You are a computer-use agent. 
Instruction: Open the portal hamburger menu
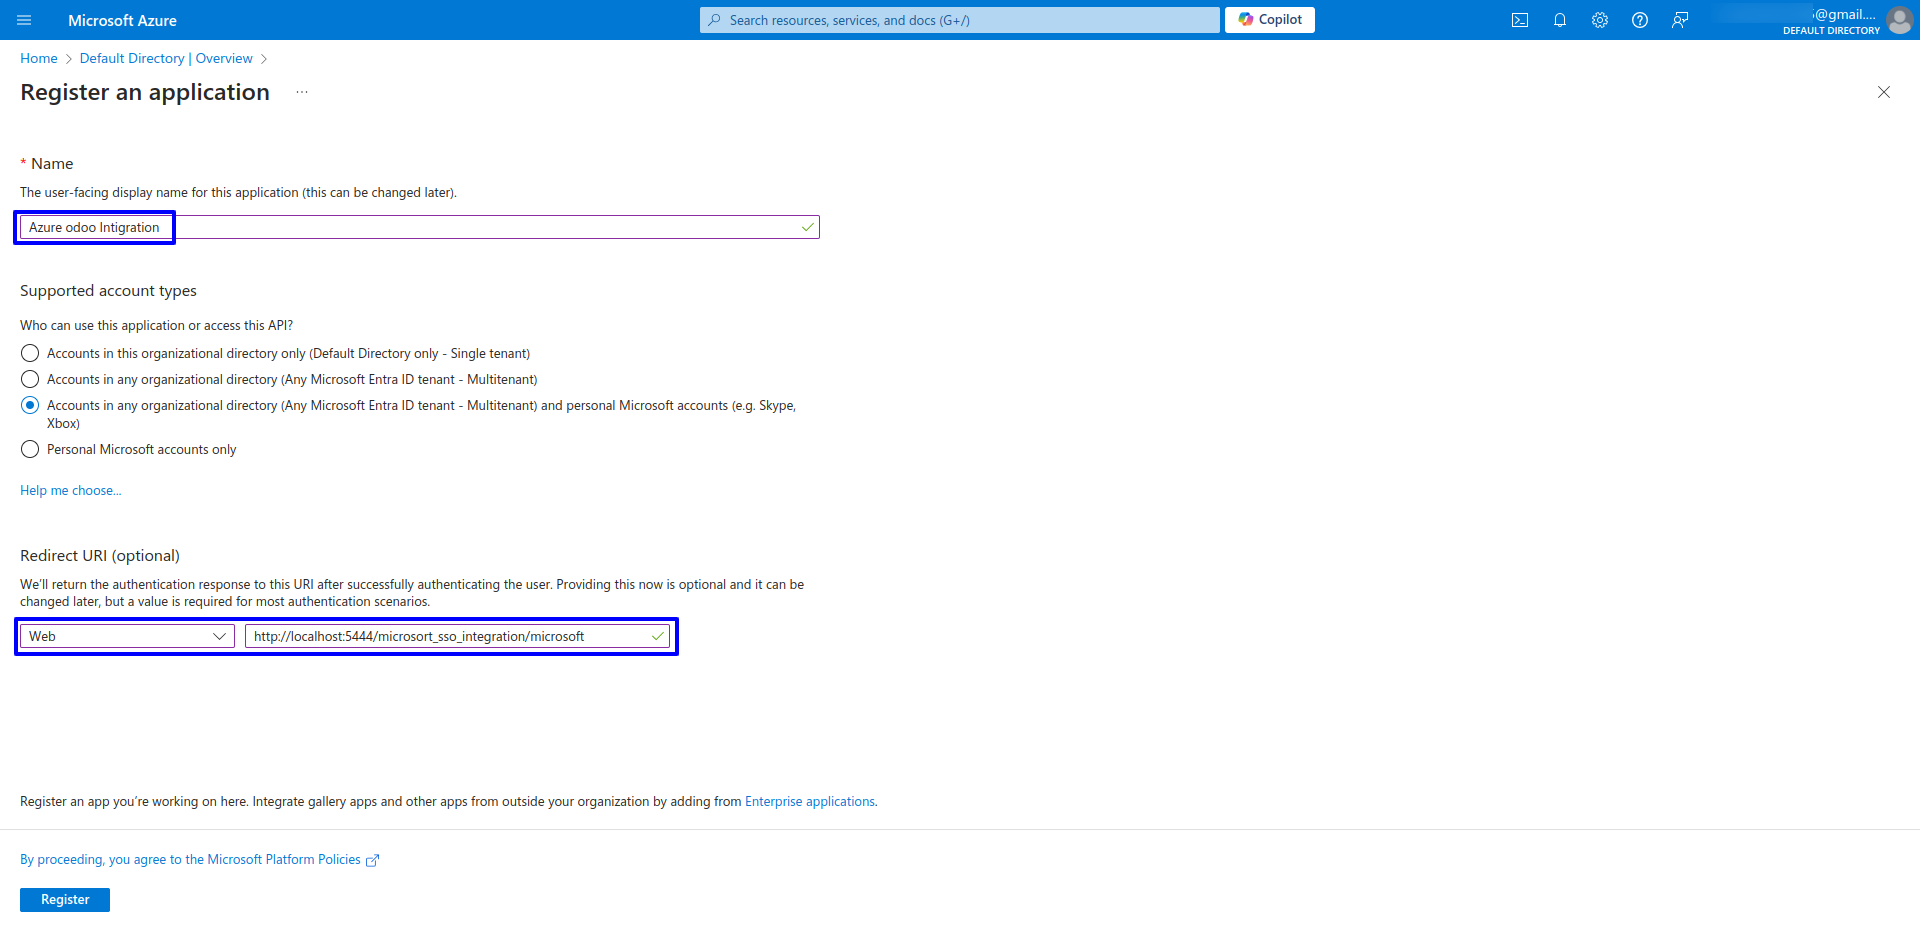coord(24,20)
